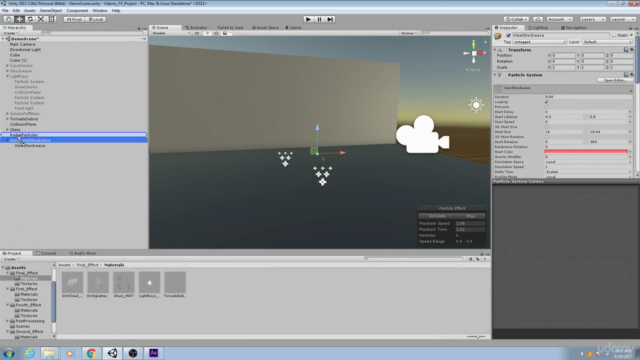Viewport: 640px width, 360px height.
Task: Open Internet Explorer from the taskbar
Action: point(29,353)
